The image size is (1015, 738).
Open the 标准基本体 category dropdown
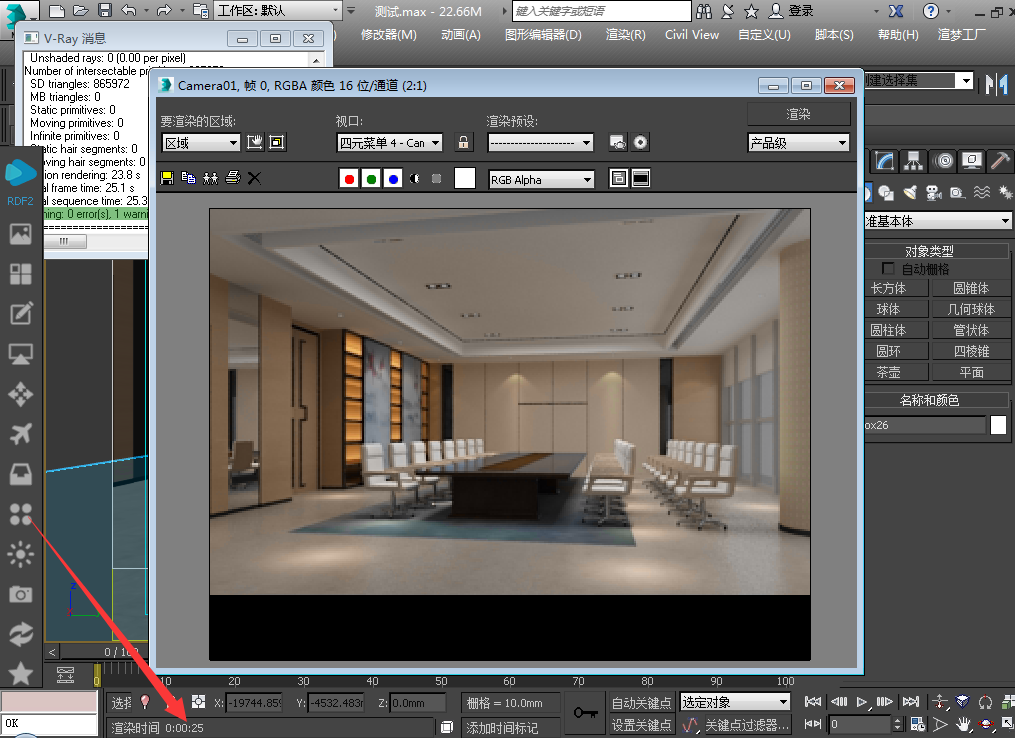(938, 221)
